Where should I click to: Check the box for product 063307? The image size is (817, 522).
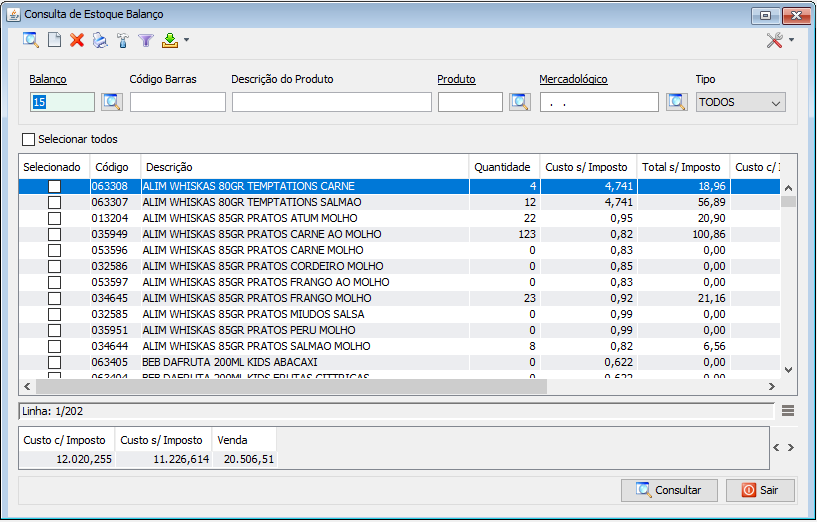54,202
